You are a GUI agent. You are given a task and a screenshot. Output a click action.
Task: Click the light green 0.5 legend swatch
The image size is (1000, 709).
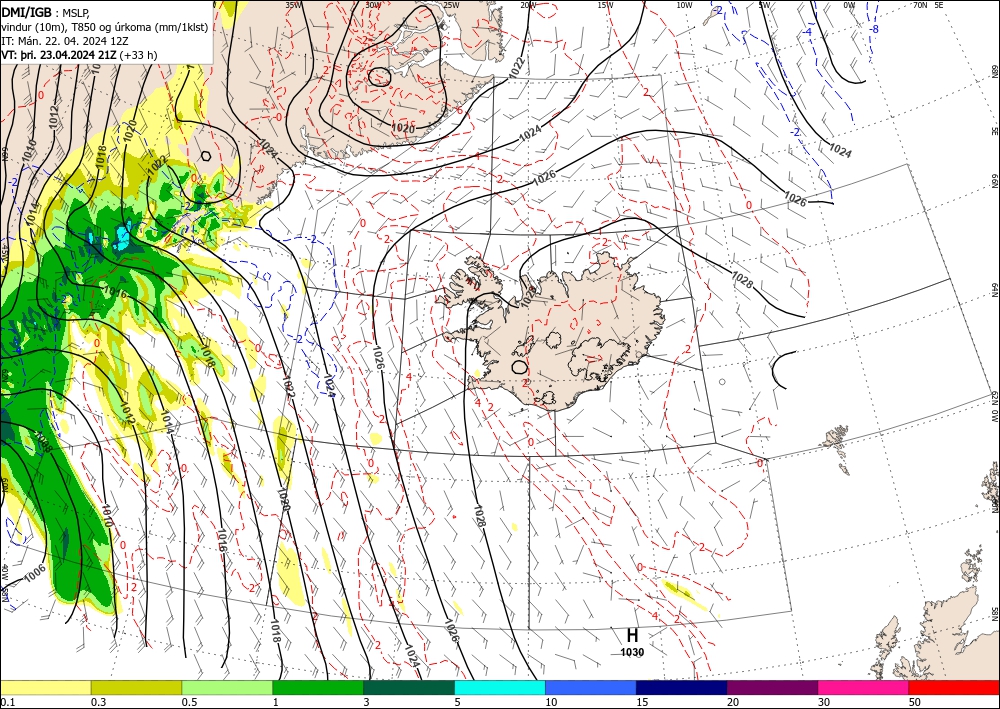[227, 687]
